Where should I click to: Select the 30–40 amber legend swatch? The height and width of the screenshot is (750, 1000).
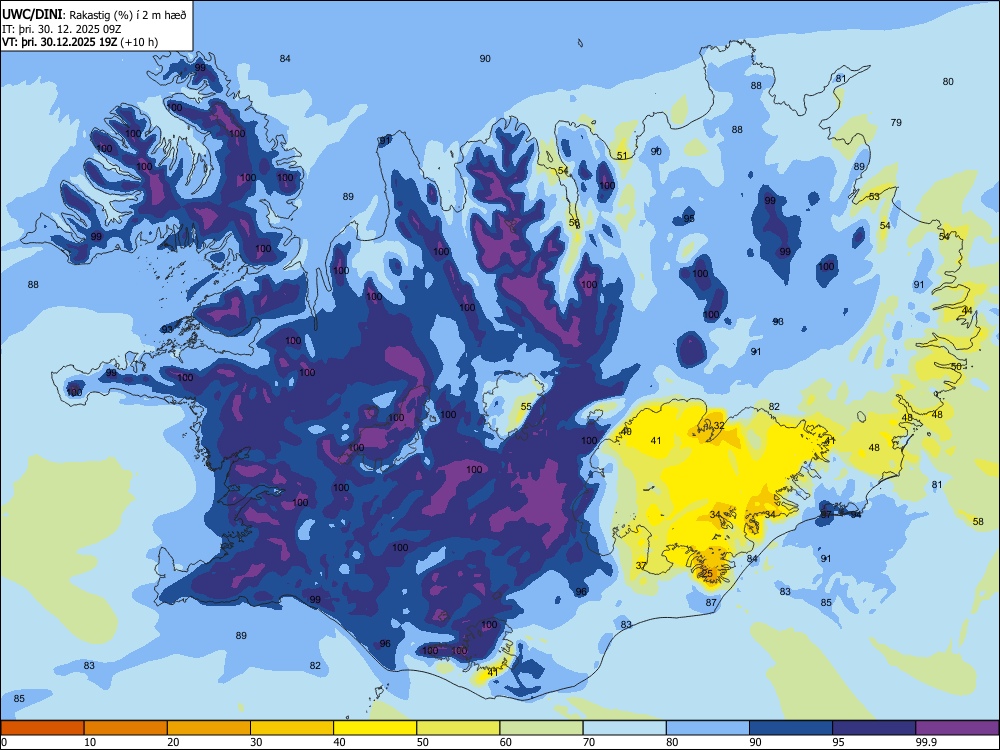pyautogui.click(x=292, y=728)
